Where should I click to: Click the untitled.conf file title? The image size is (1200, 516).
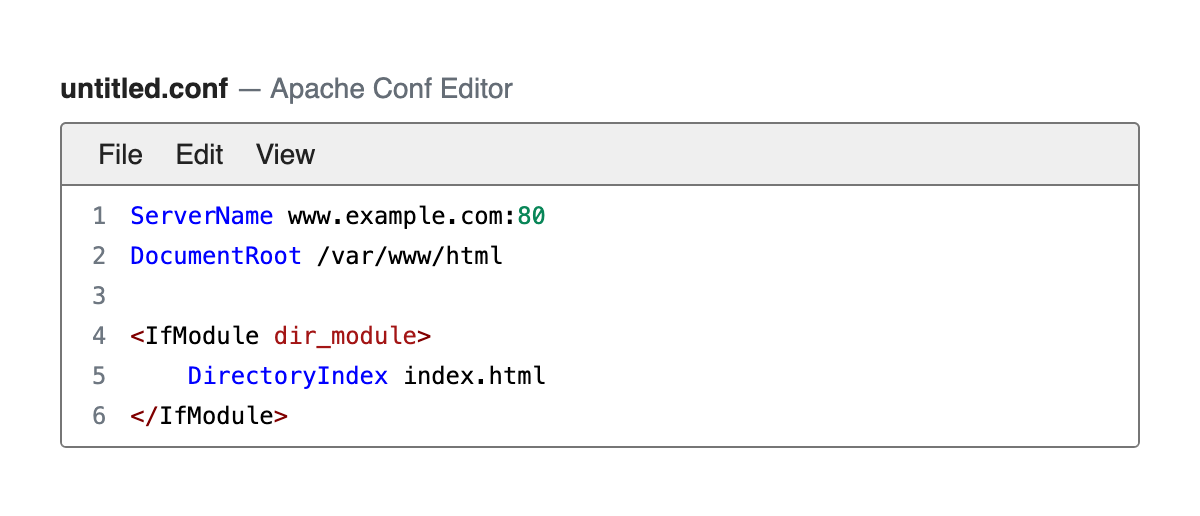[146, 89]
